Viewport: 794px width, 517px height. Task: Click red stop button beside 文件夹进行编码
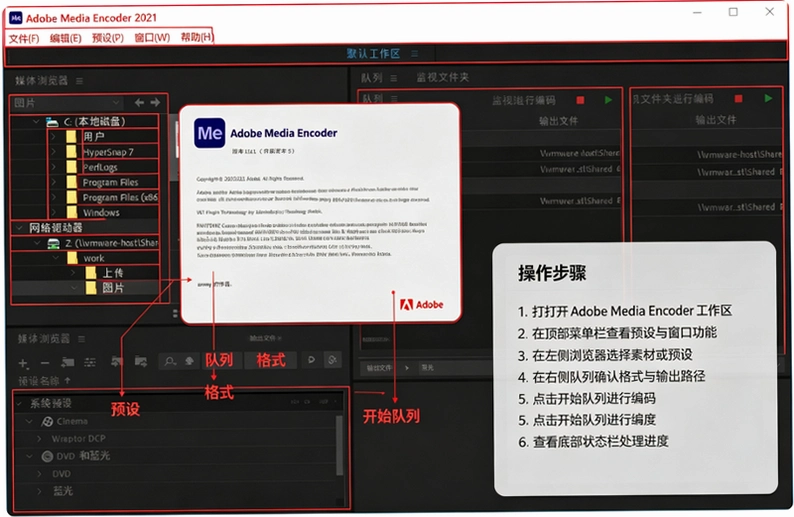click(x=738, y=98)
